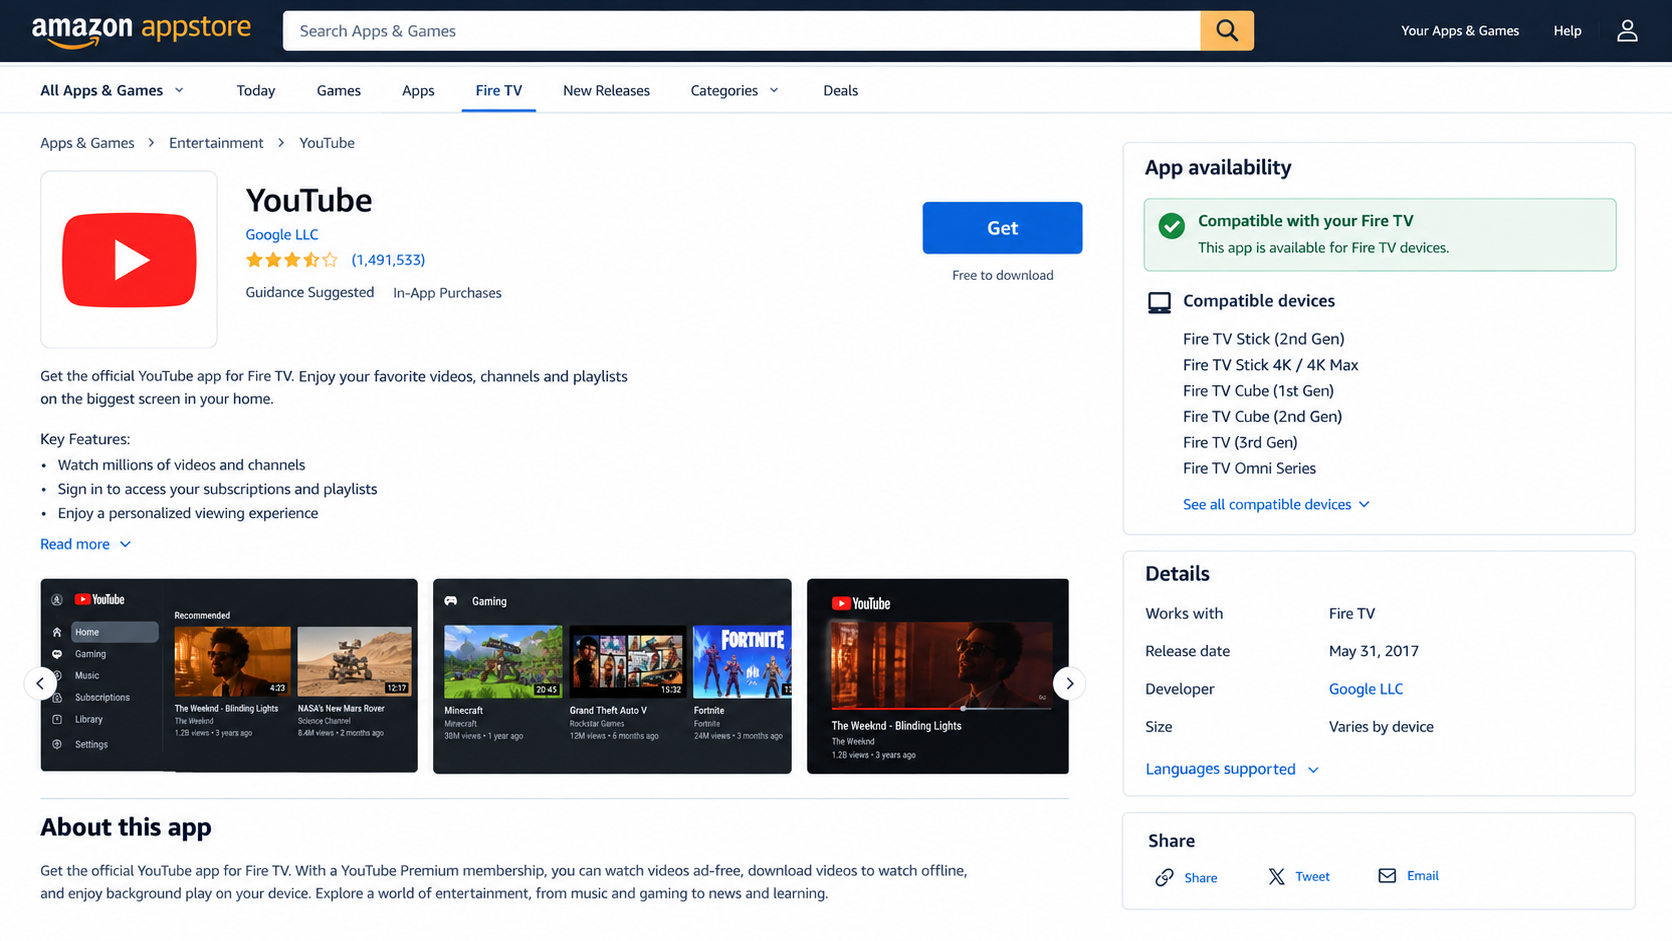The width and height of the screenshot is (1672, 941).
Task: Click the Entertainment breadcrumb link
Action: pyautogui.click(x=216, y=143)
